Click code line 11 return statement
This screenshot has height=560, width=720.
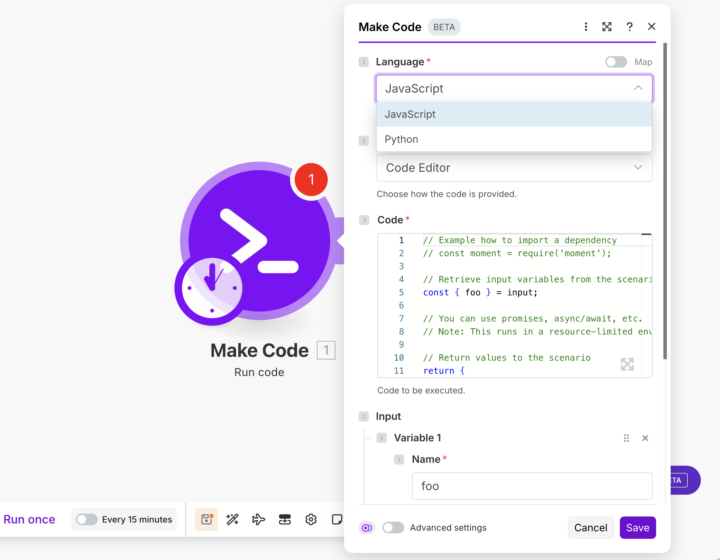click(444, 370)
